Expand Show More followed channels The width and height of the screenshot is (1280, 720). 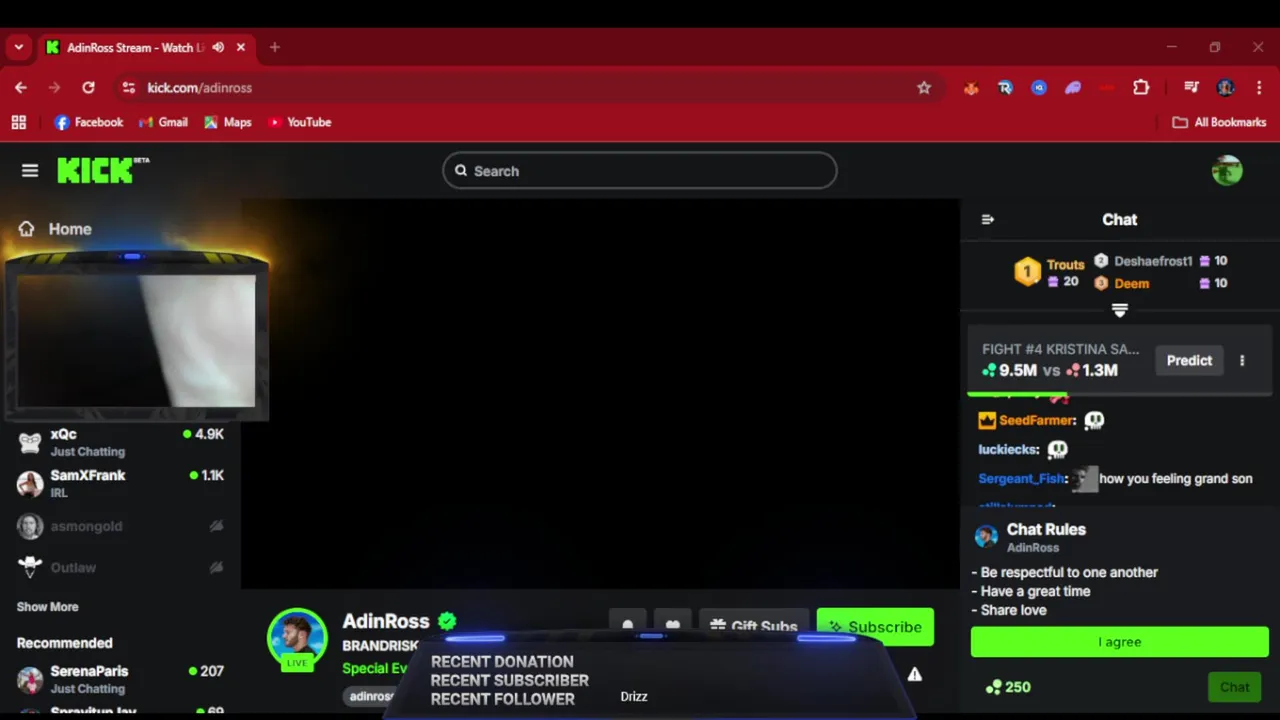47,607
